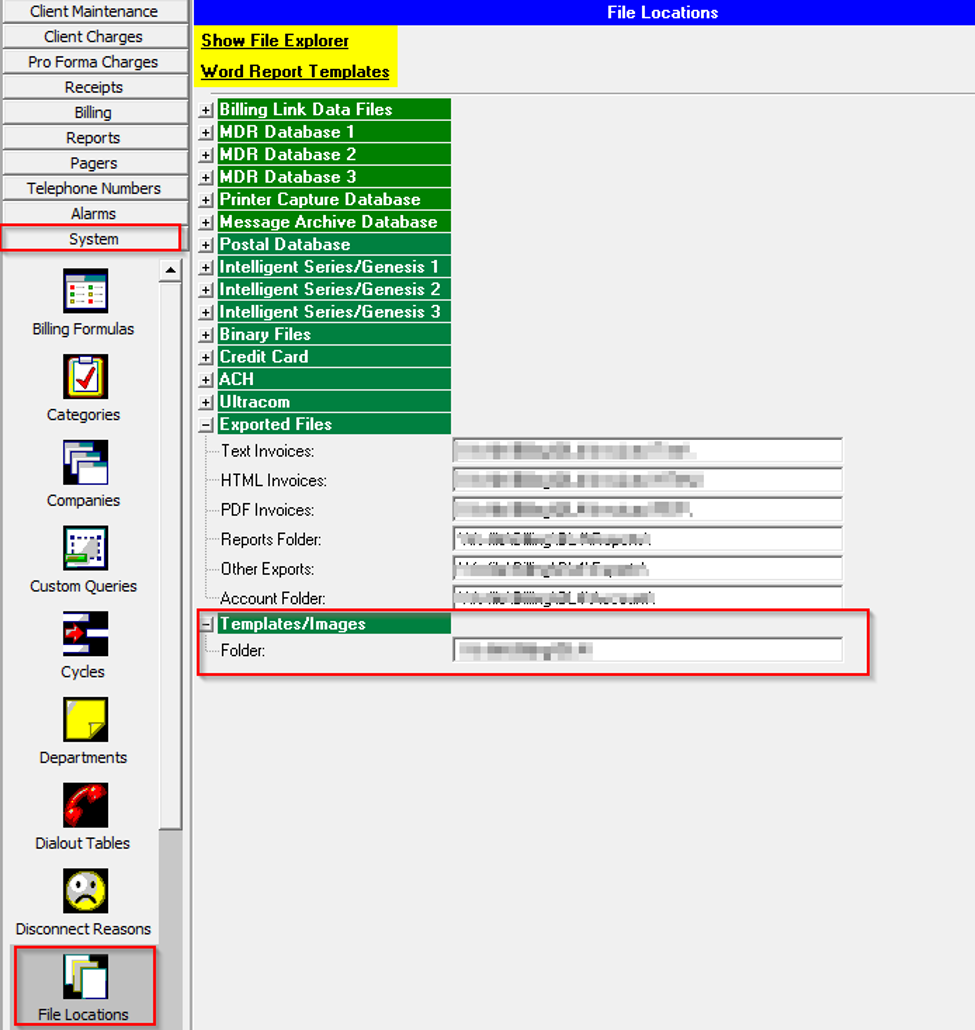Open the Reports sidebar tab
Viewport: 975px width, 1030px height.
pyautogui.click(x=94, y=138)
